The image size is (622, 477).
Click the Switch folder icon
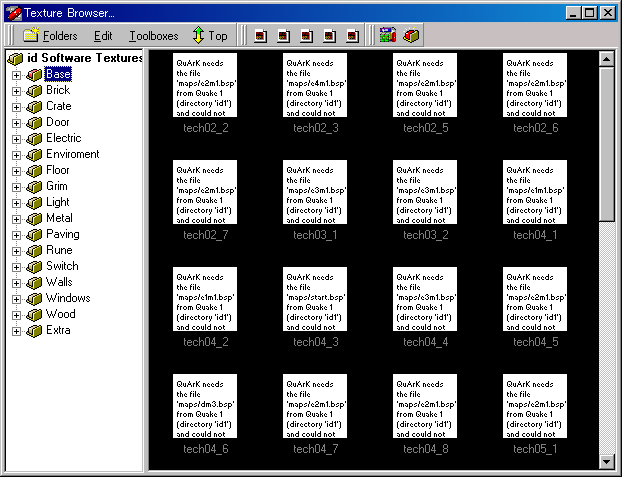[x=34, y=267]
